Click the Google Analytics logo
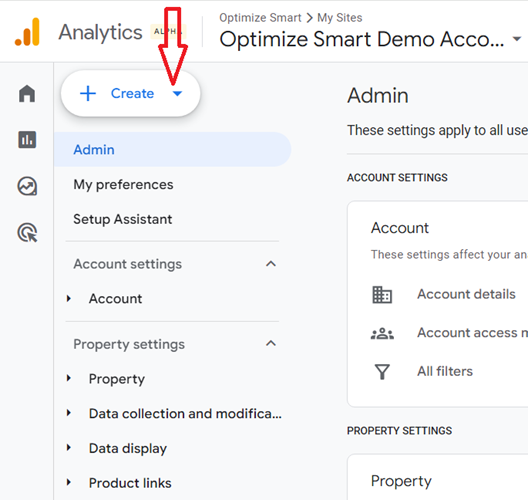 coord(27,32)
